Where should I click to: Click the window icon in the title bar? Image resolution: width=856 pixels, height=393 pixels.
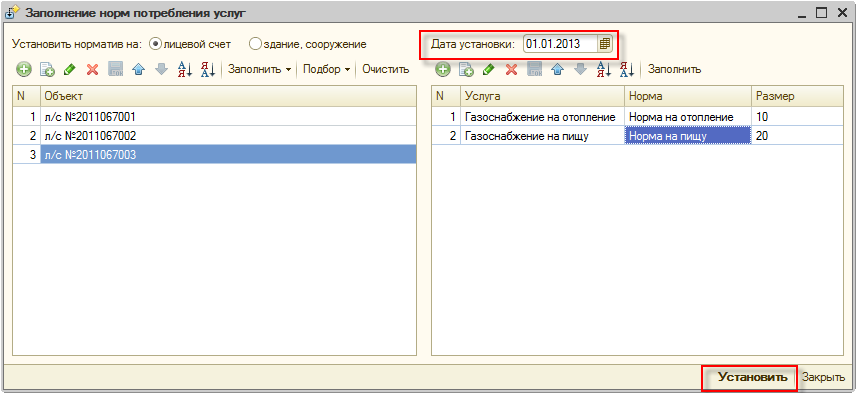coord(11,13)
